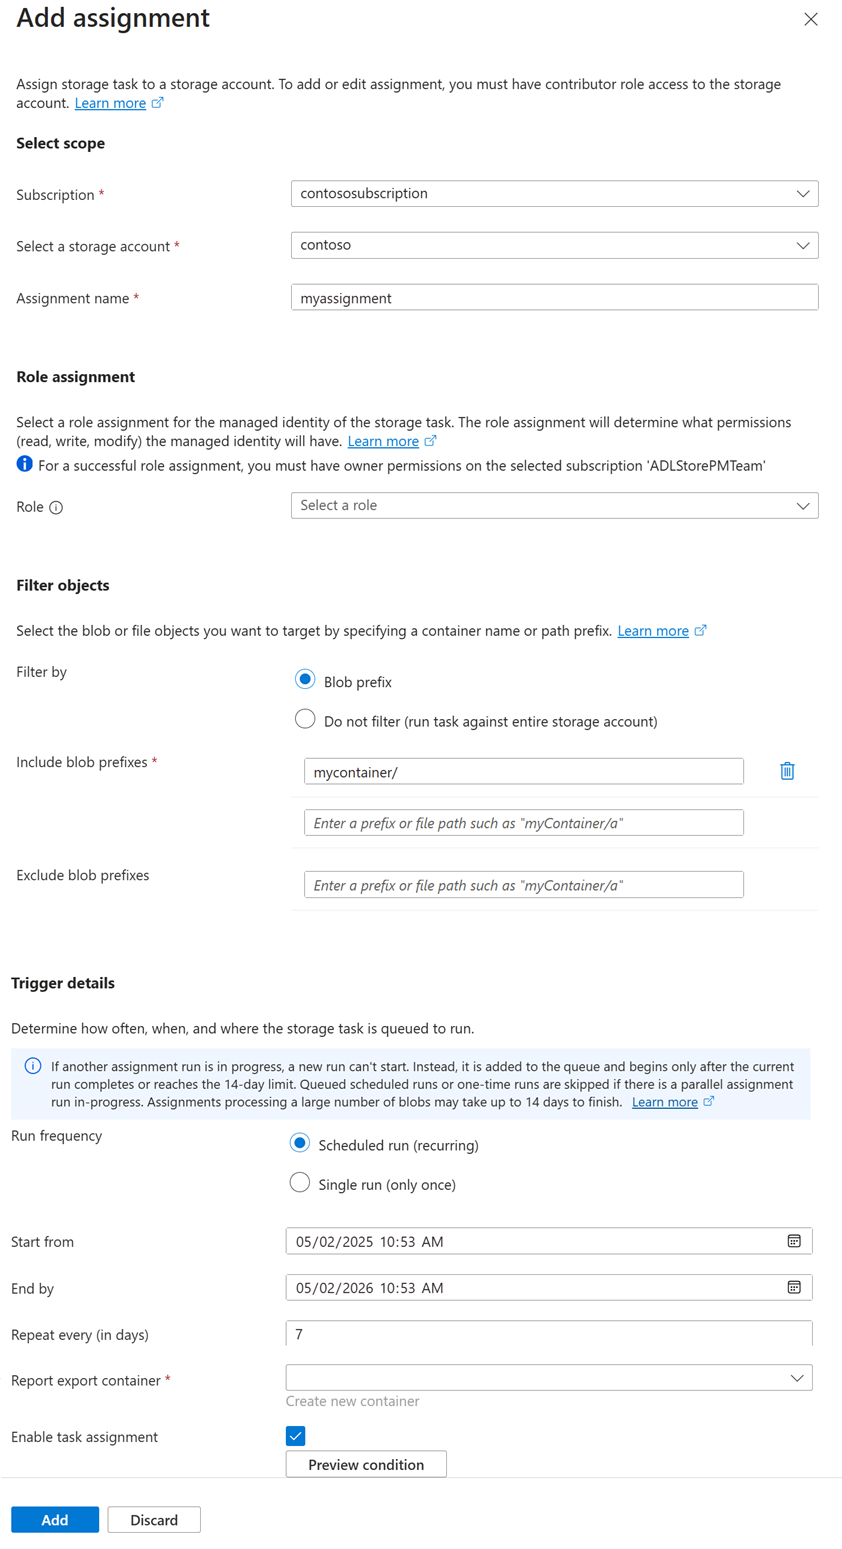
Task: Click the Preview condition button
Action: 366,1463
